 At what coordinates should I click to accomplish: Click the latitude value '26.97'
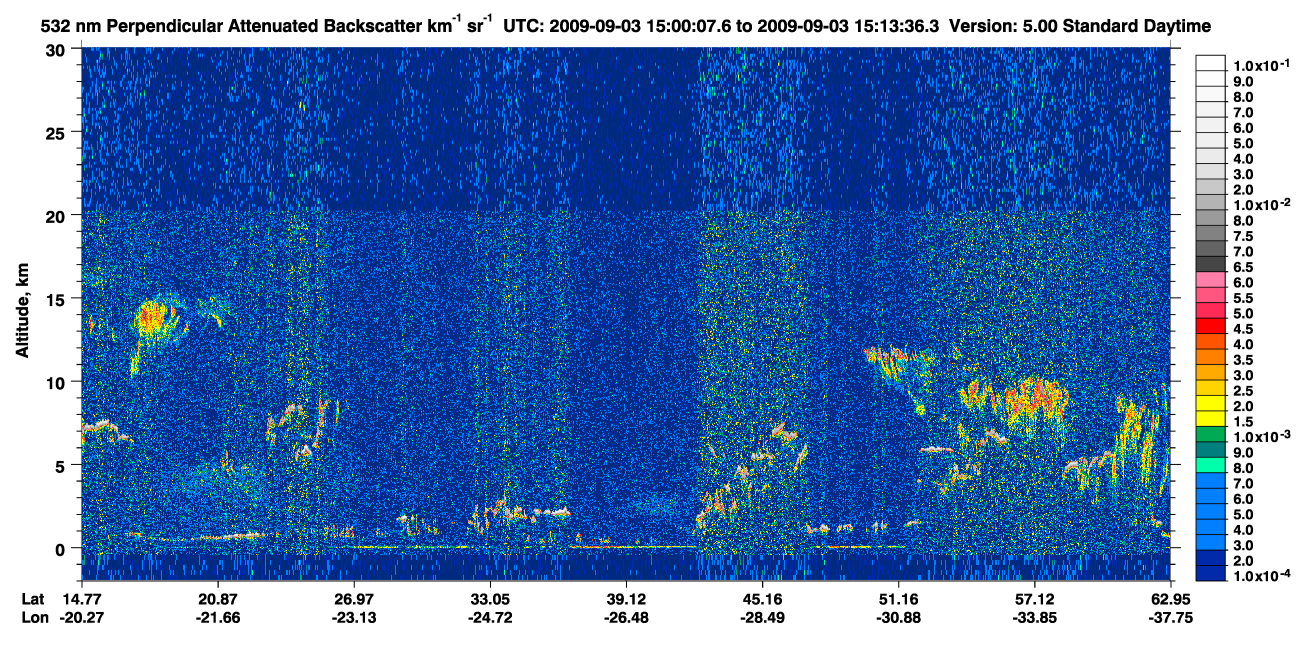tap(353, 598)
